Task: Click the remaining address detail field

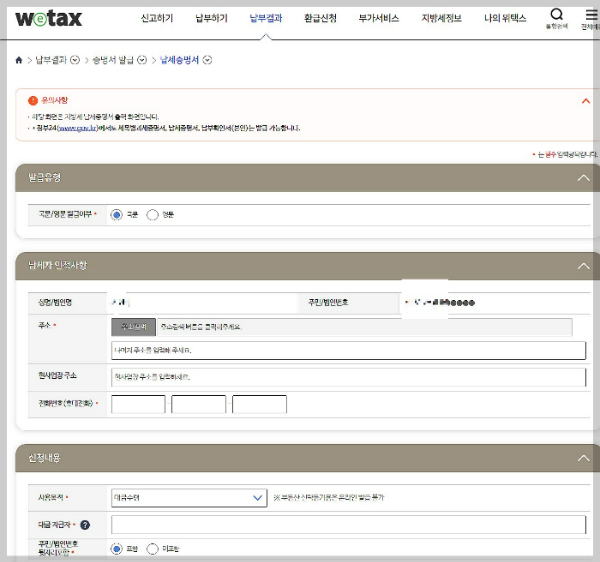Action: point(348,350)
